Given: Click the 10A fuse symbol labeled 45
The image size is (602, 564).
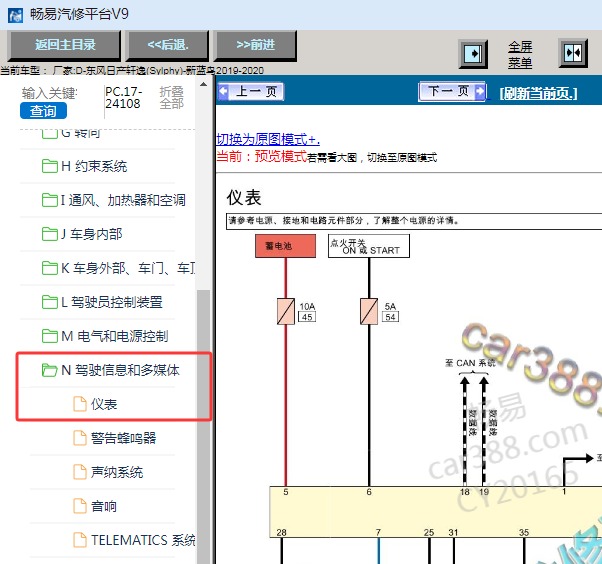Looking at the screenshot, I should [286, 311].
